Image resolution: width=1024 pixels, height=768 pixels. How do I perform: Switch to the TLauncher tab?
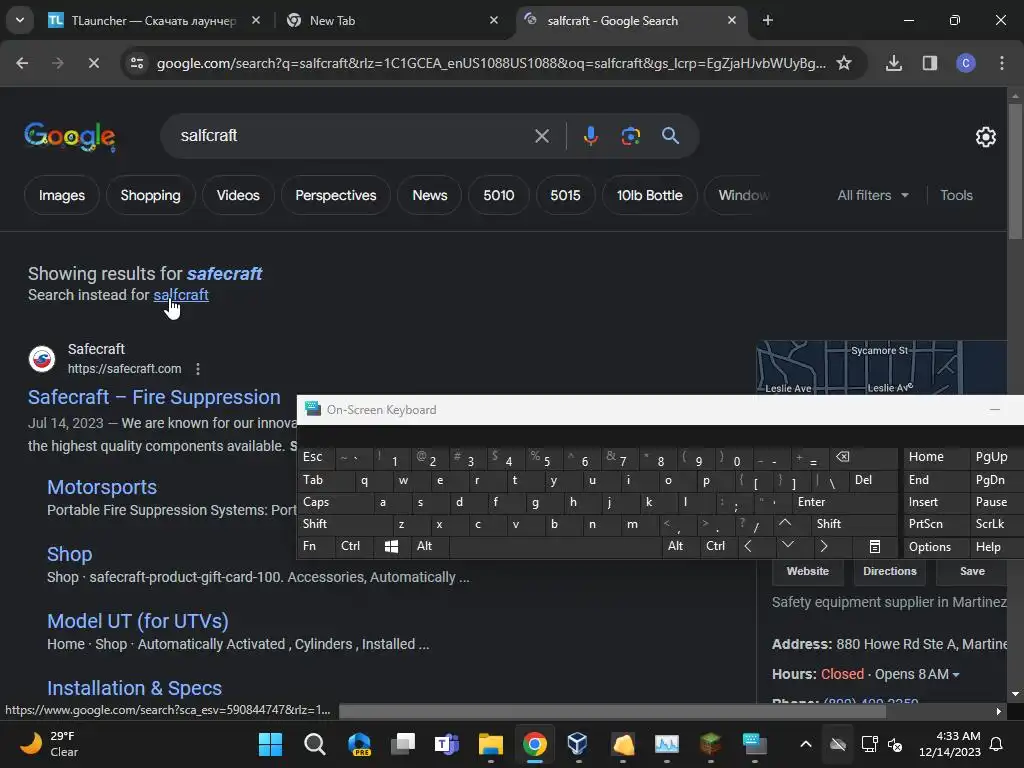pyautogui.click(x=154, y=21)
